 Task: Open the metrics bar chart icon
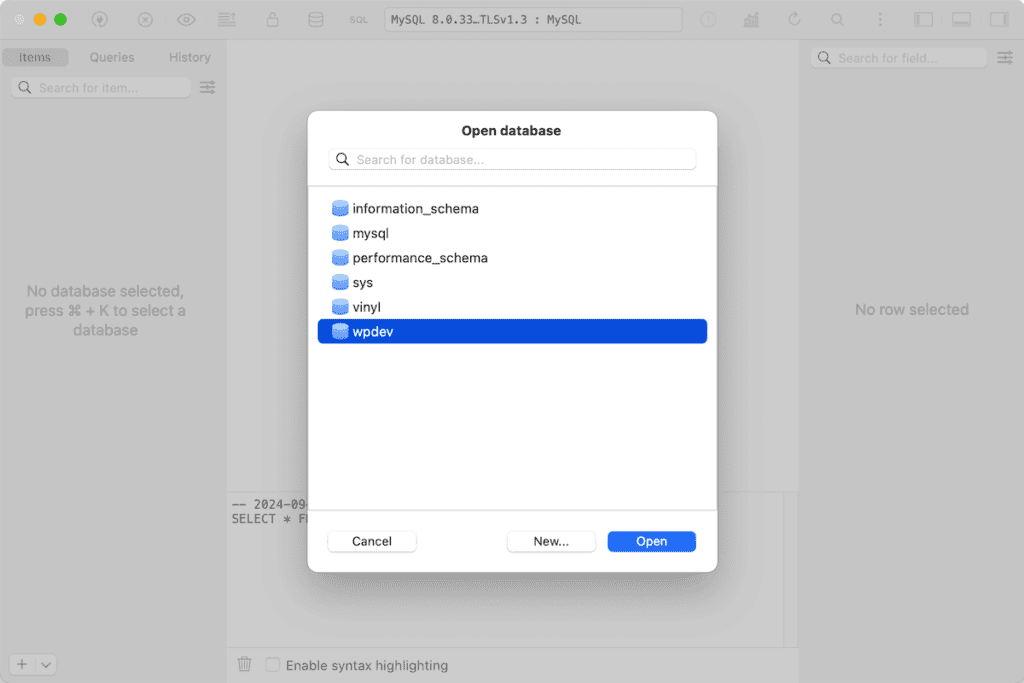[x=751, y=20]
